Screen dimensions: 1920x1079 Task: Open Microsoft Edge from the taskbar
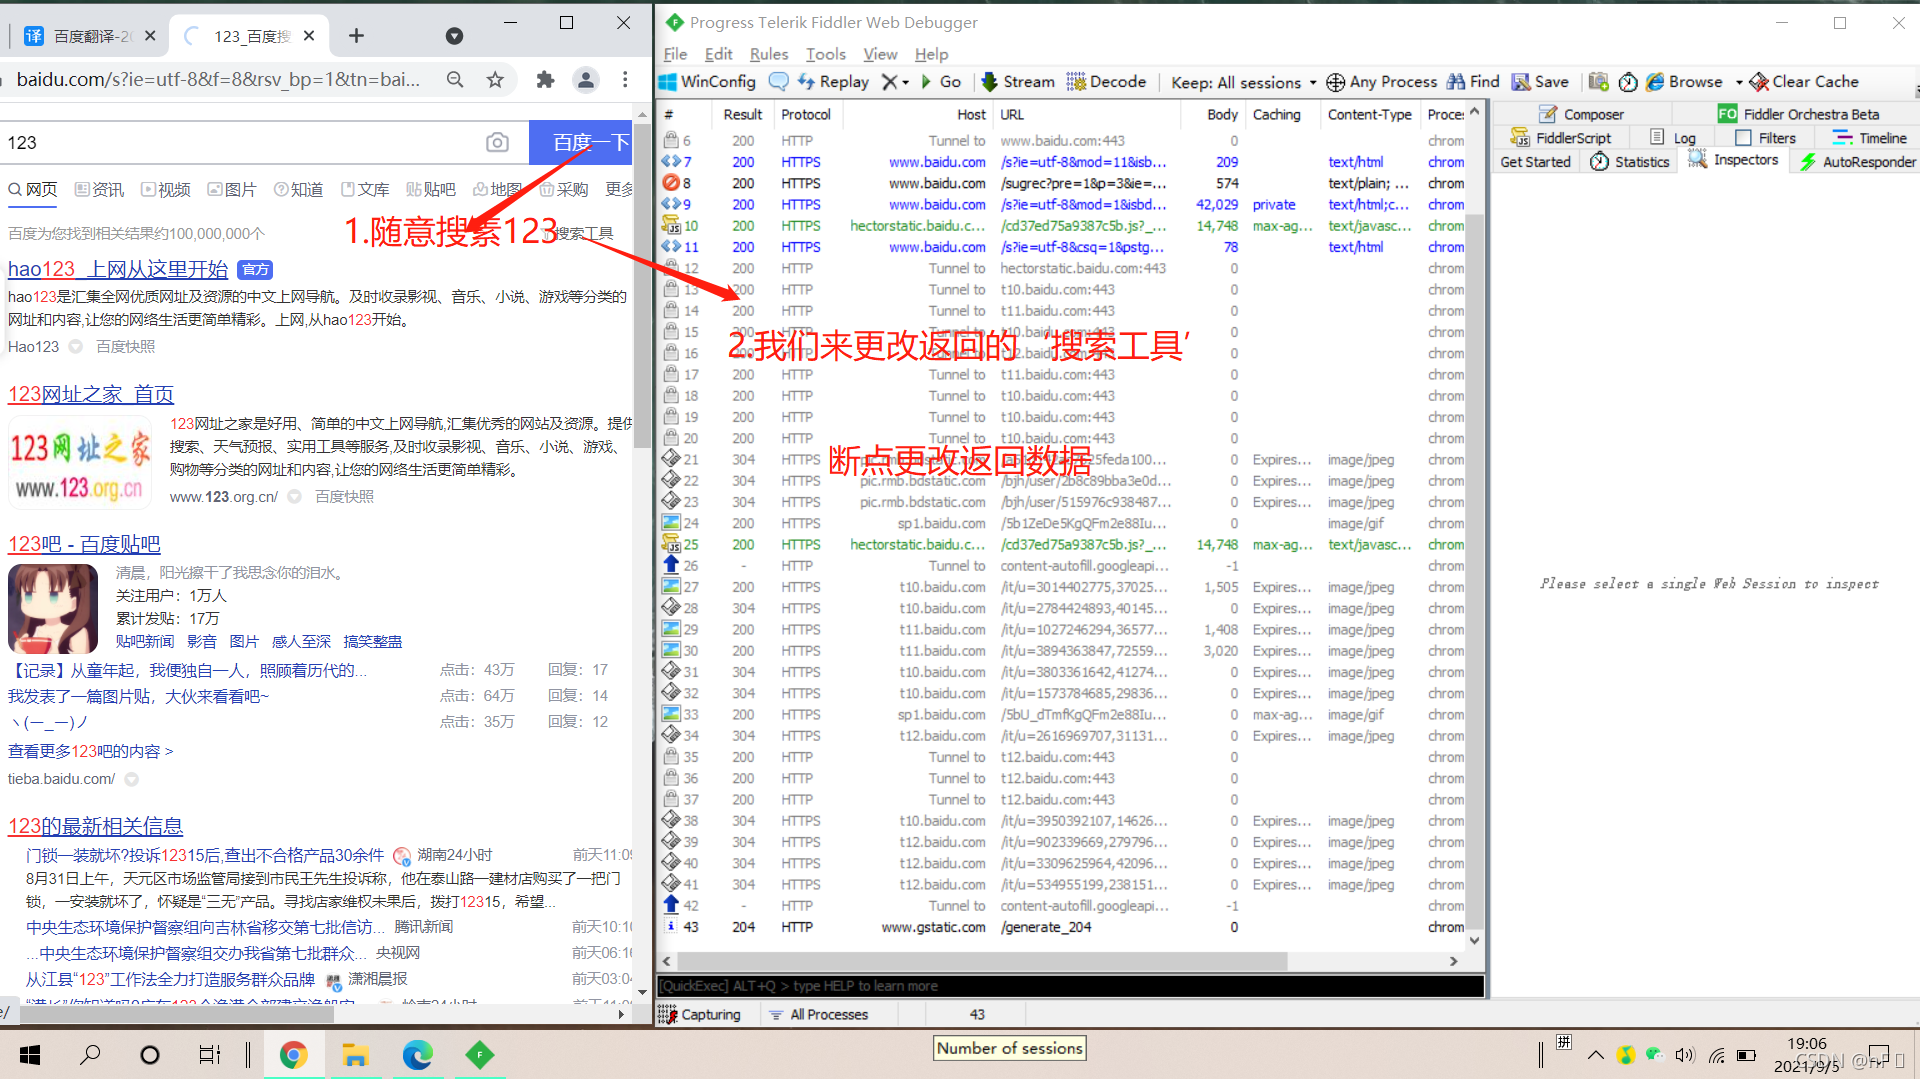417,1054
